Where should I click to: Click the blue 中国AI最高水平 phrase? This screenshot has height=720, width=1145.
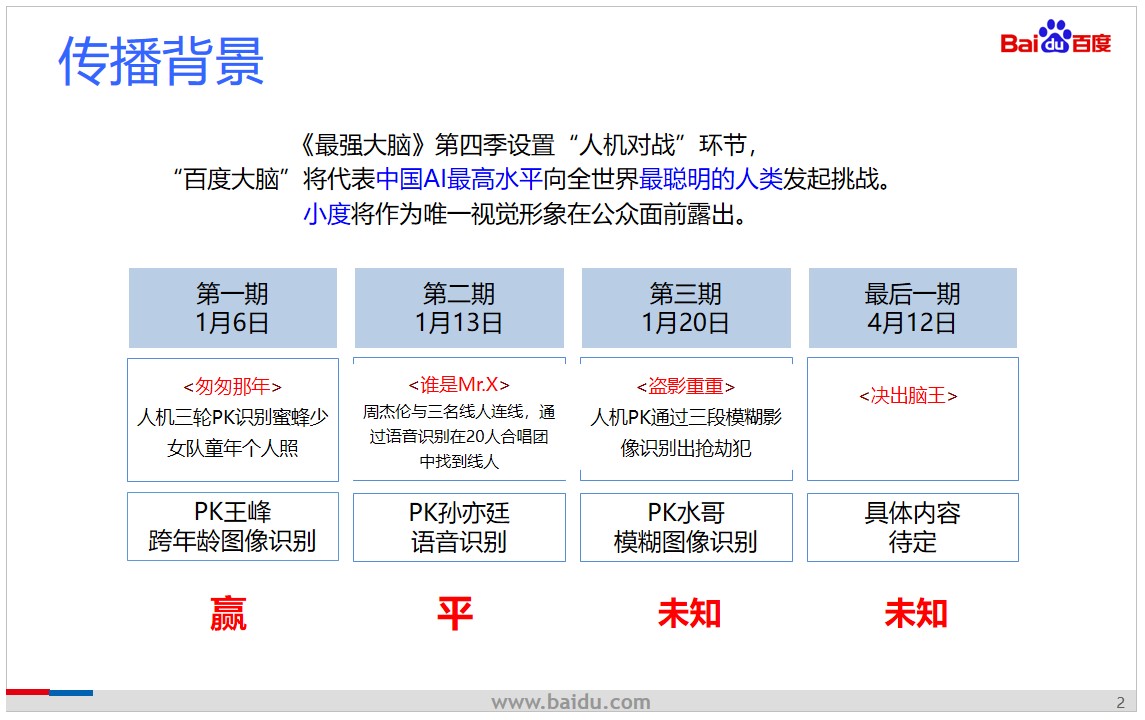[x=459, y=179]
